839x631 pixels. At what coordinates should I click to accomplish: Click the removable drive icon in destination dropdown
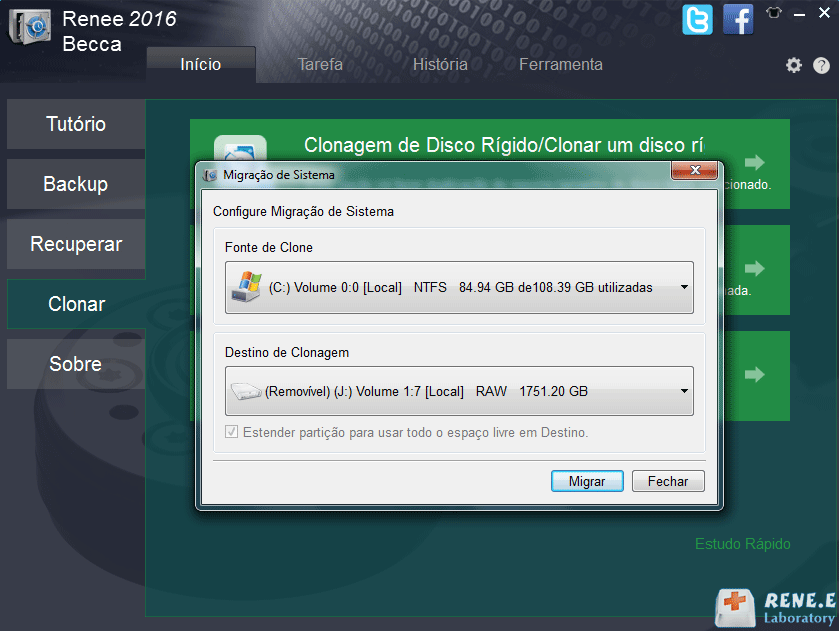(x=246, y=391)
